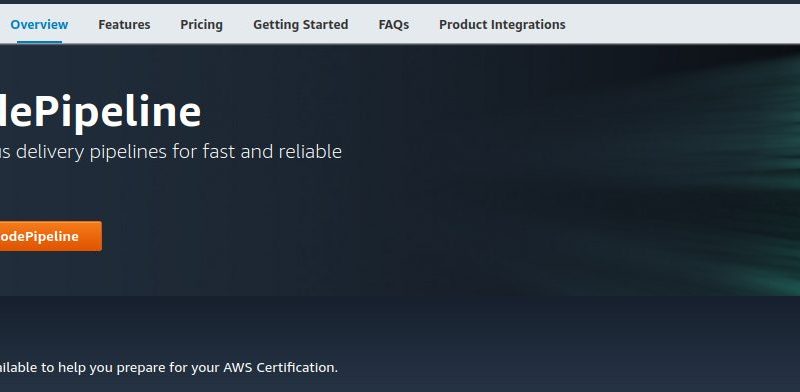
Task: Switch to the Features tab
Action: [x=124, y=24]
